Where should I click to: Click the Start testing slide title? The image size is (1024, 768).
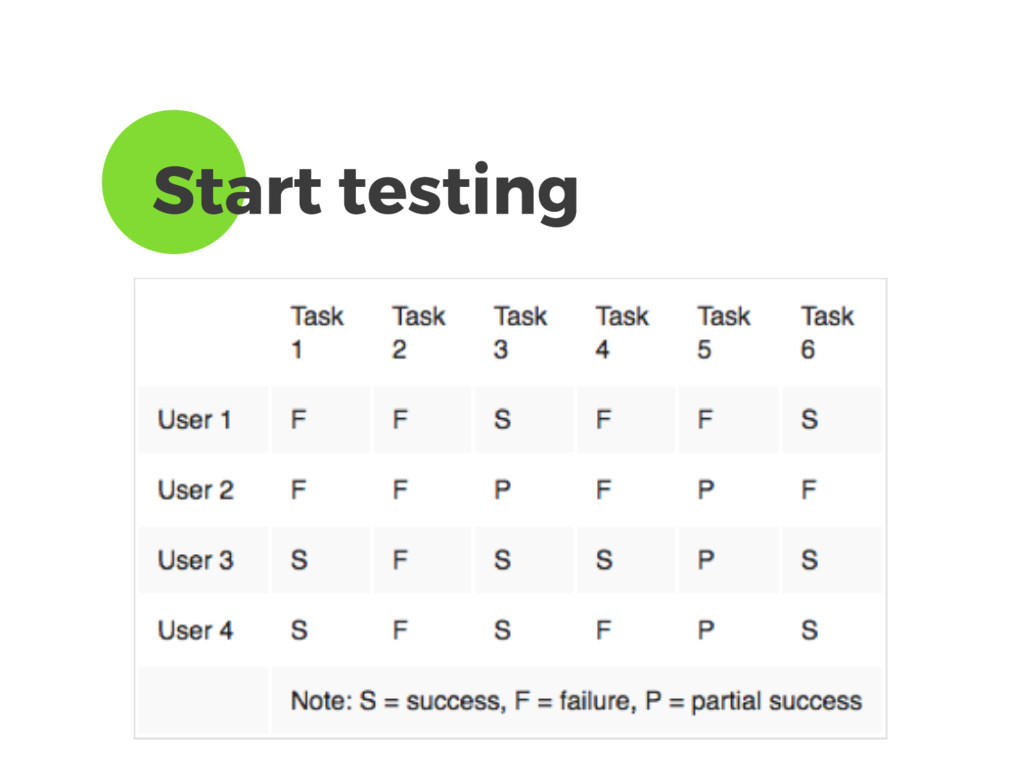(x=365, y=190)
